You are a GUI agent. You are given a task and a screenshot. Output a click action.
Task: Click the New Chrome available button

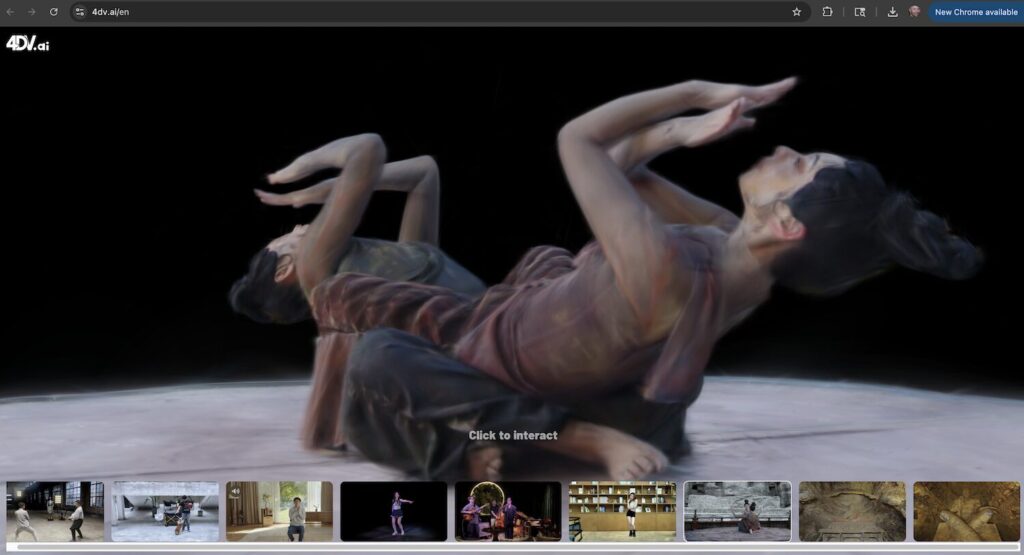(x=976, y=12)
